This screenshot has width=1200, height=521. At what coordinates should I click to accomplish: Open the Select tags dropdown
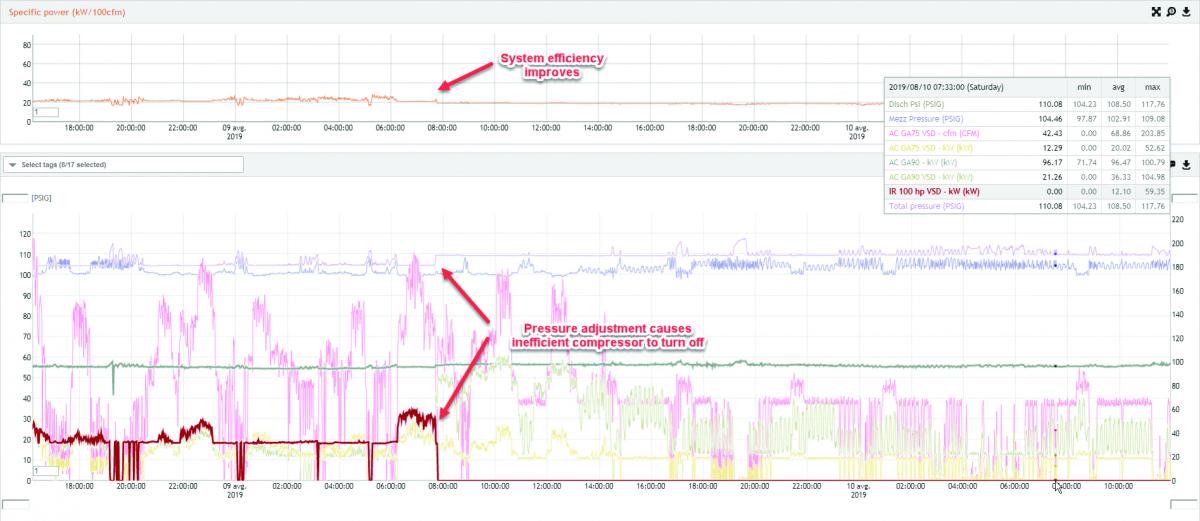click(123, 165)
